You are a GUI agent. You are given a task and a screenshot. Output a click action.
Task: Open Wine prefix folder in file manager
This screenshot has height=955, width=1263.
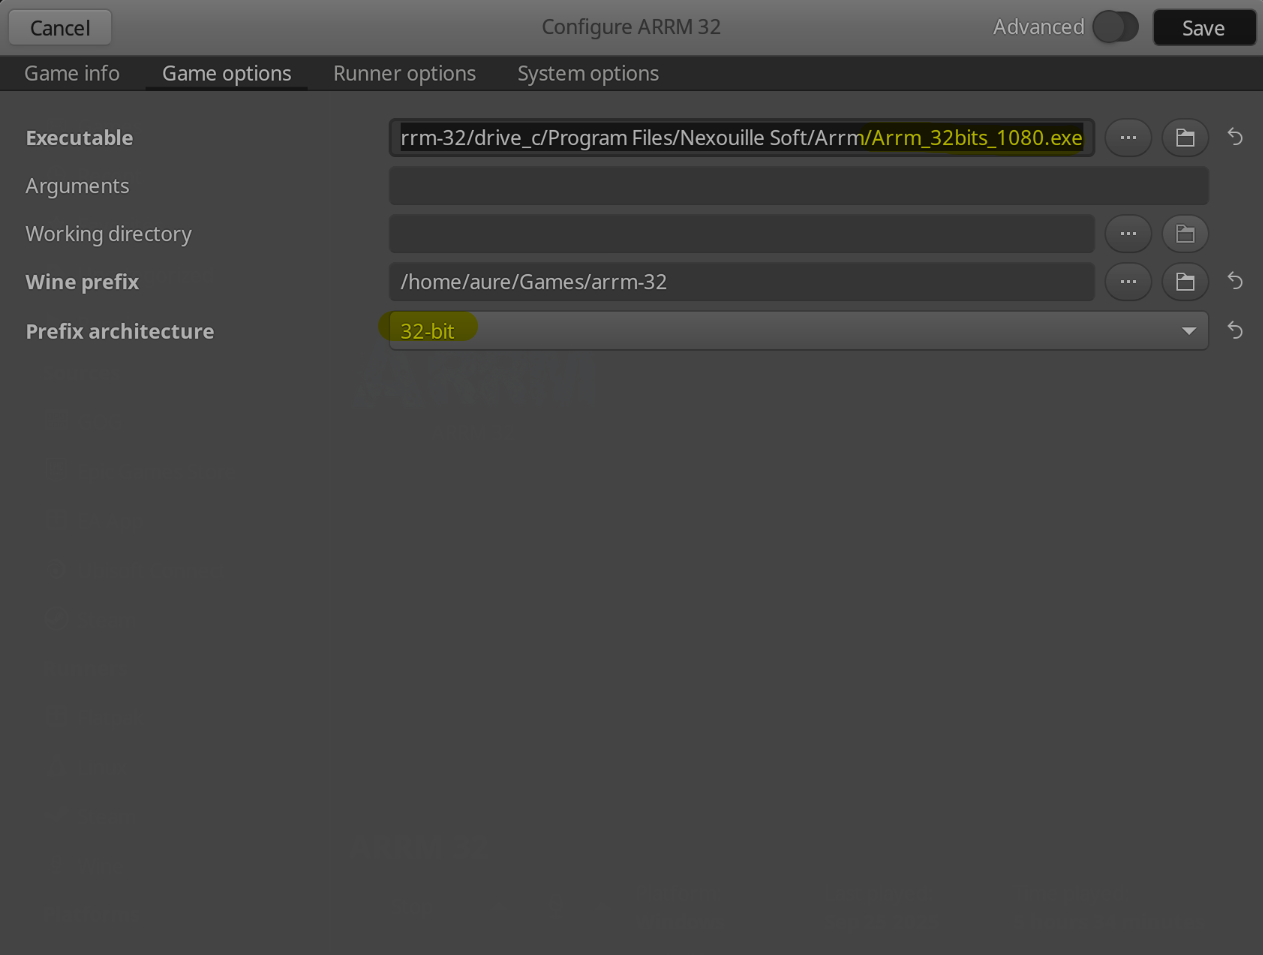pos(1185,282)
